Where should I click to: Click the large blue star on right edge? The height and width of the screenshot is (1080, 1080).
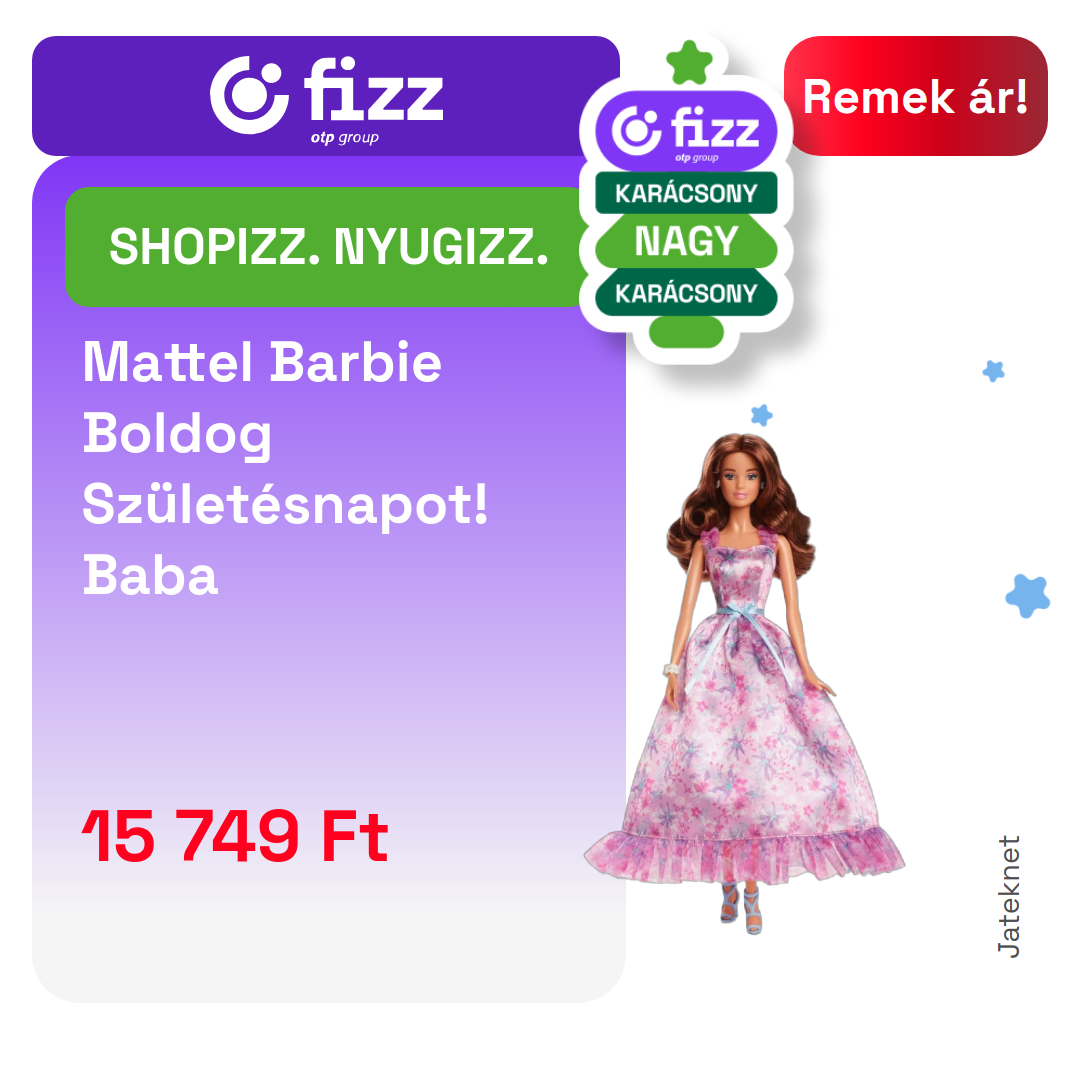[x=1027, y=596]
